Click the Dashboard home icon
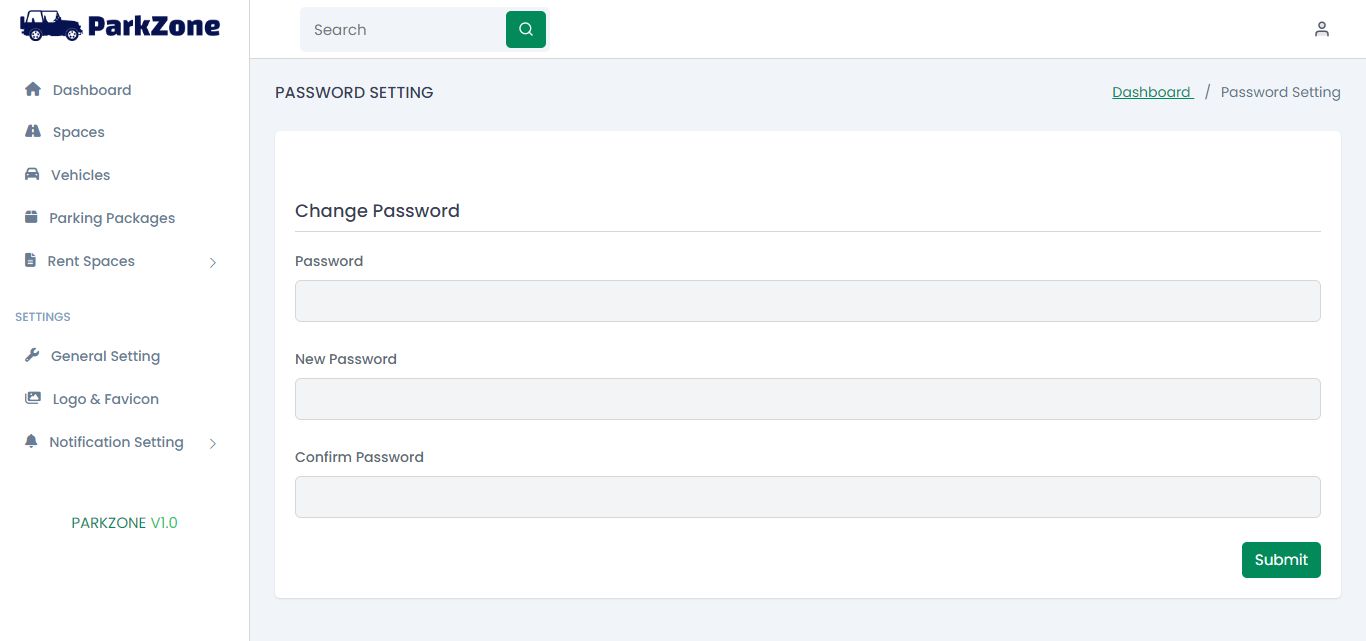1366x641 pixels. (32, 90)
